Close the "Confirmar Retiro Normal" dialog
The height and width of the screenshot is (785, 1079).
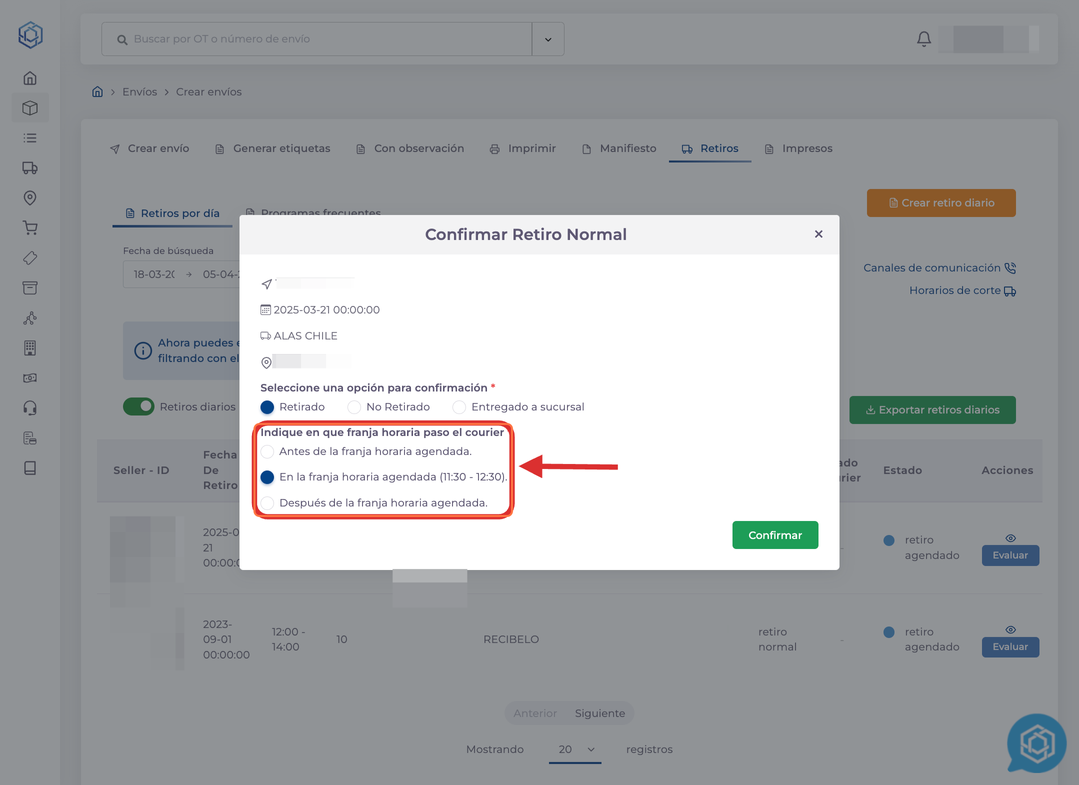tap(818, 234)
